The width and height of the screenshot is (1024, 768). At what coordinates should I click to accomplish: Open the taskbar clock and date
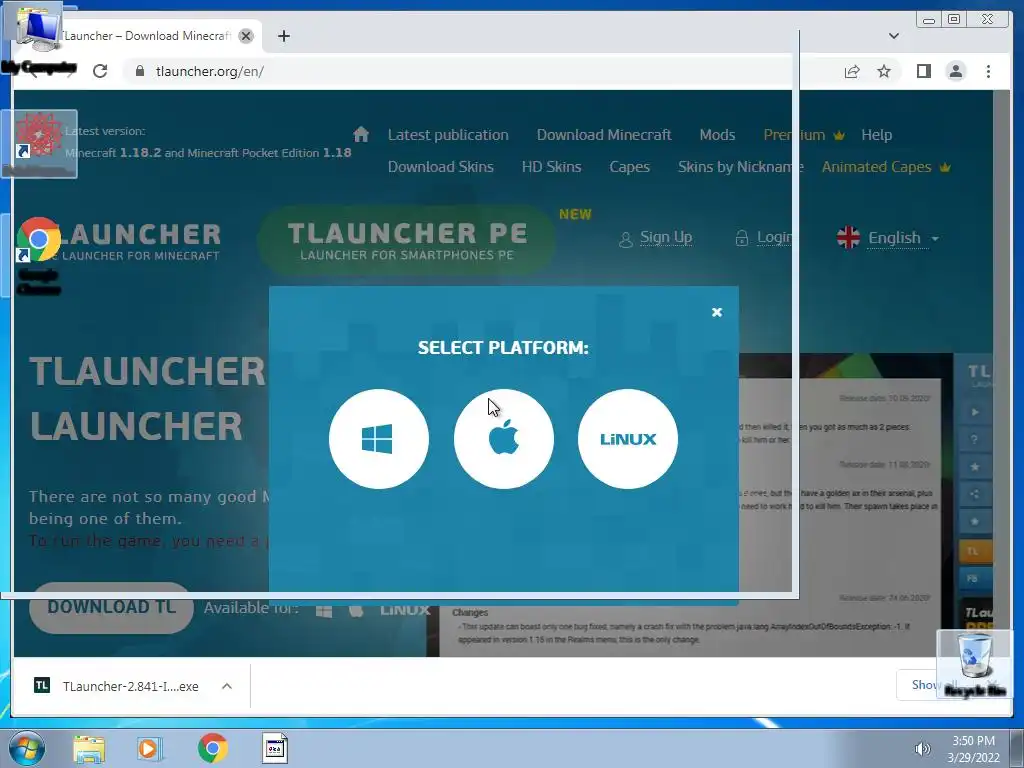[973, 749]
